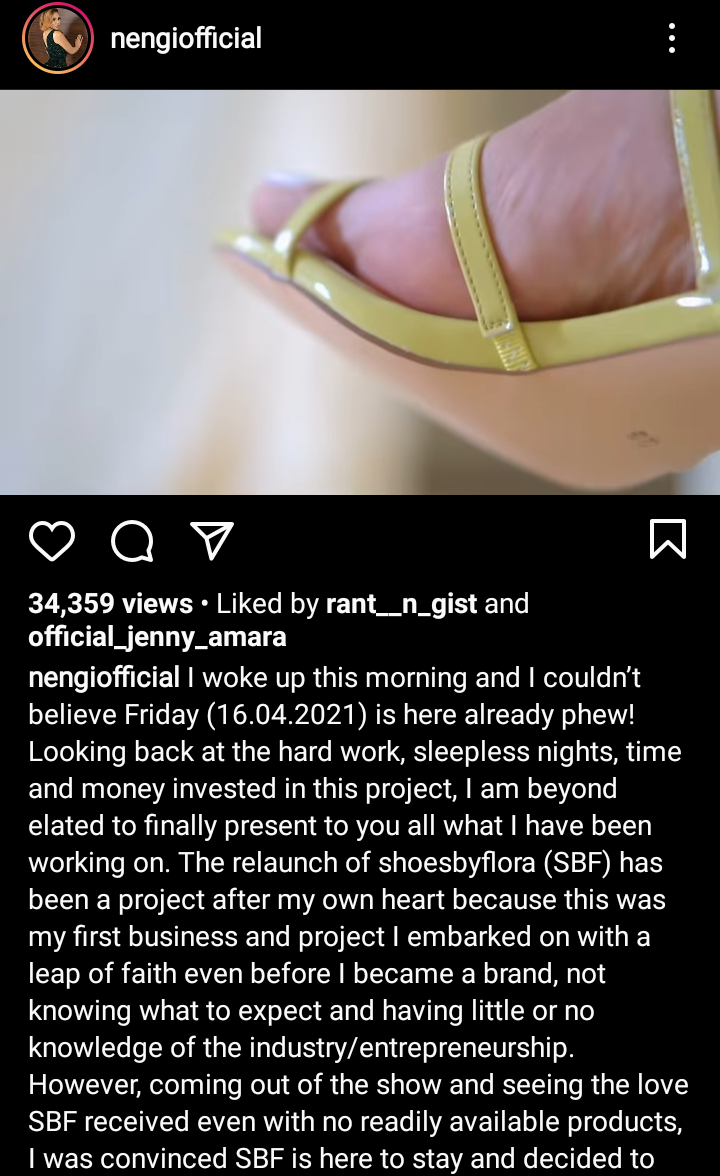This screenshot has width=720, height=1176.
Task: Open nengiofficial's story from the profile avatar
Action: tap(58, 38)
